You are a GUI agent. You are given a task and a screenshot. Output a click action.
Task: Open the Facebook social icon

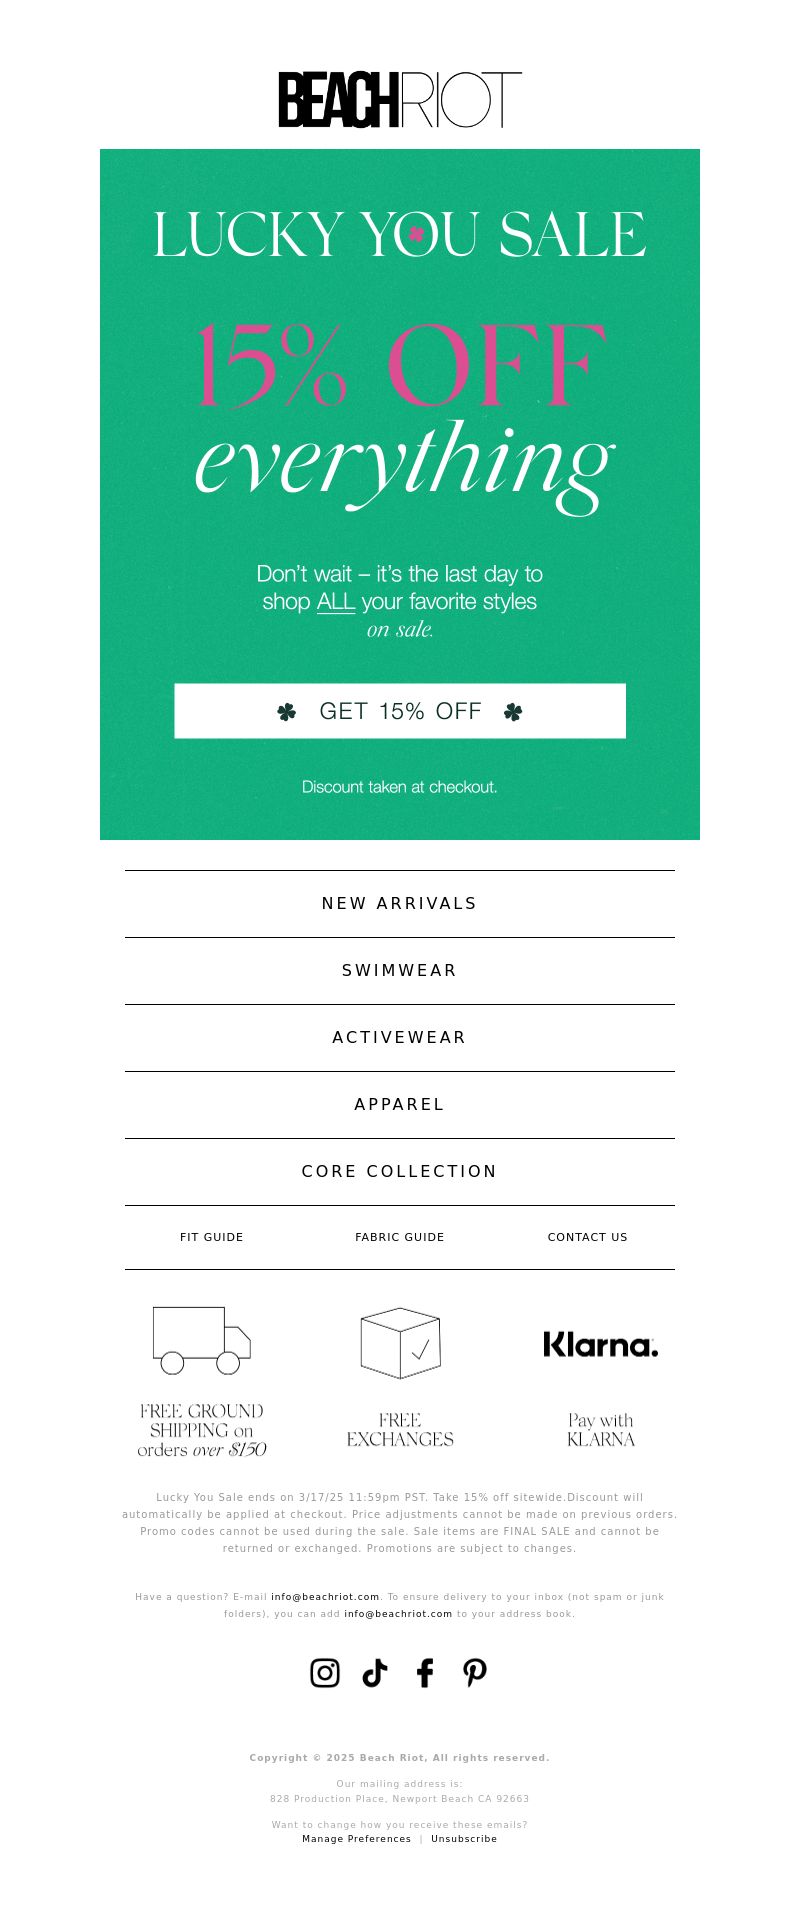point(425,1673)
